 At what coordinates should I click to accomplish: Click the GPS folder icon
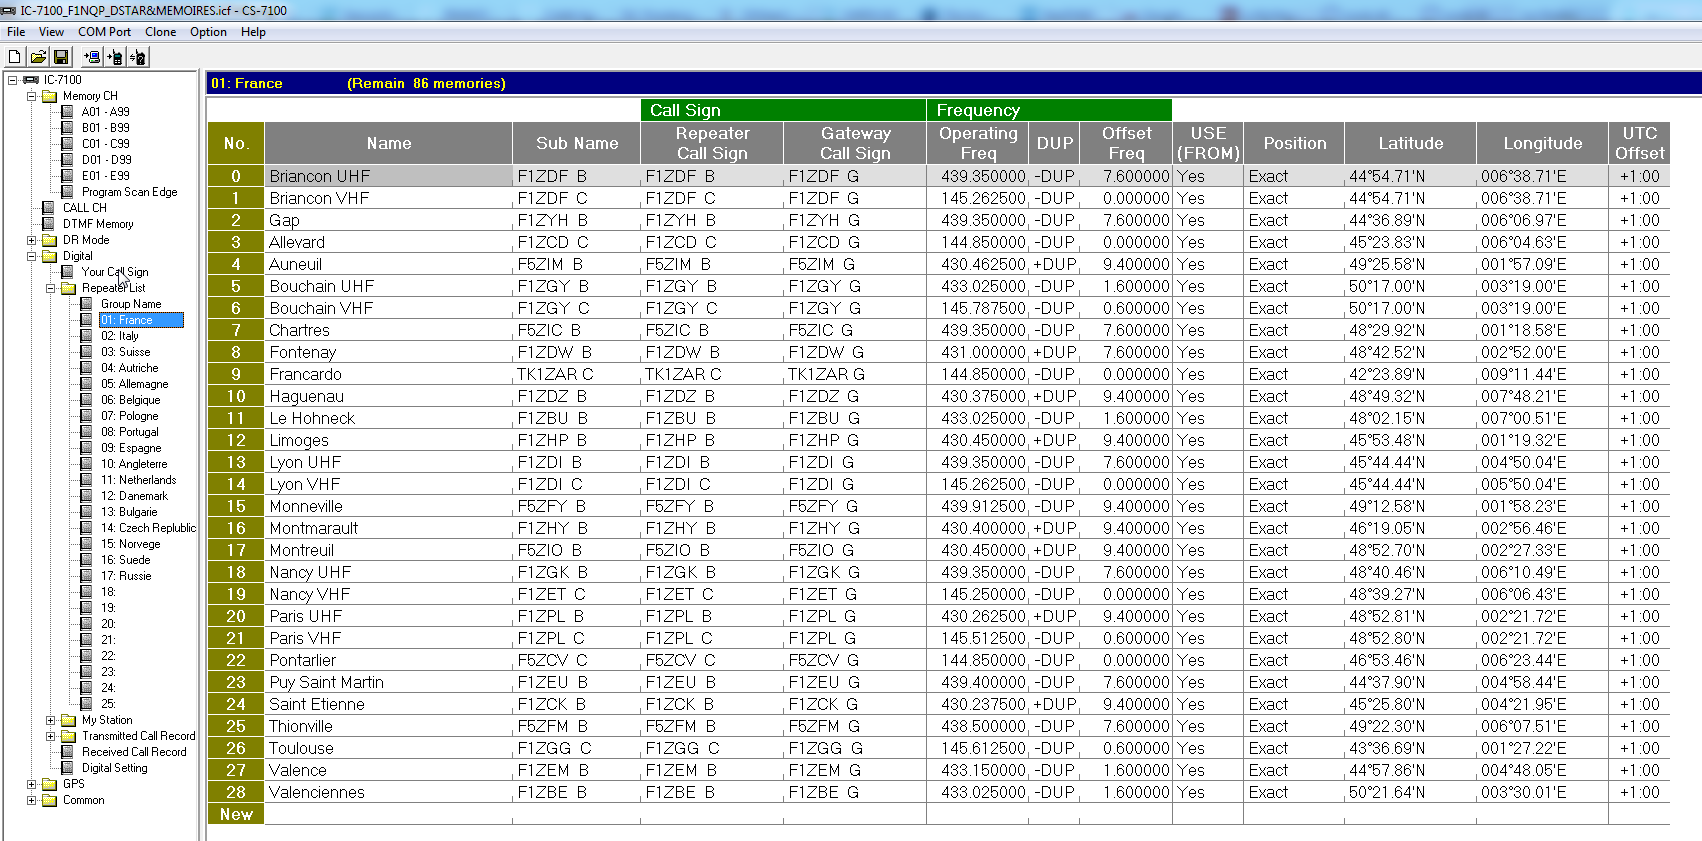point(49,784)
